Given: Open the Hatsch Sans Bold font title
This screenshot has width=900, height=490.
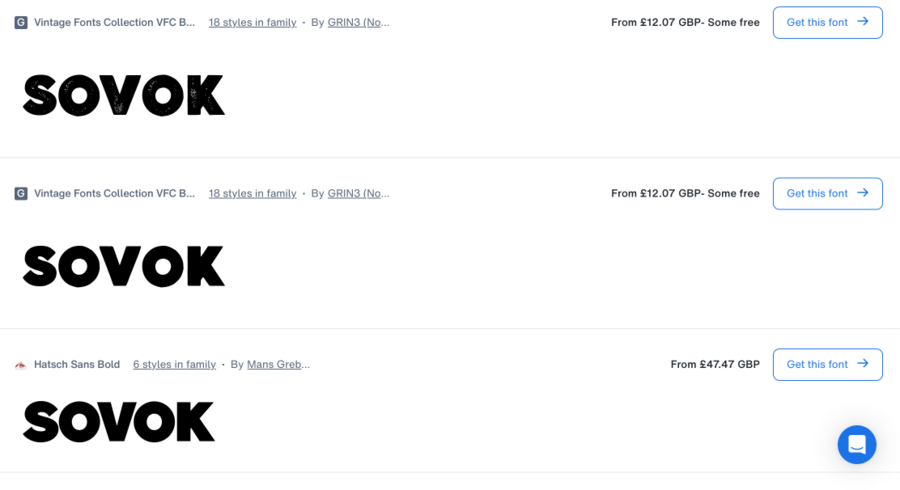Looking at the screenshot, I should tap(77, 365).
